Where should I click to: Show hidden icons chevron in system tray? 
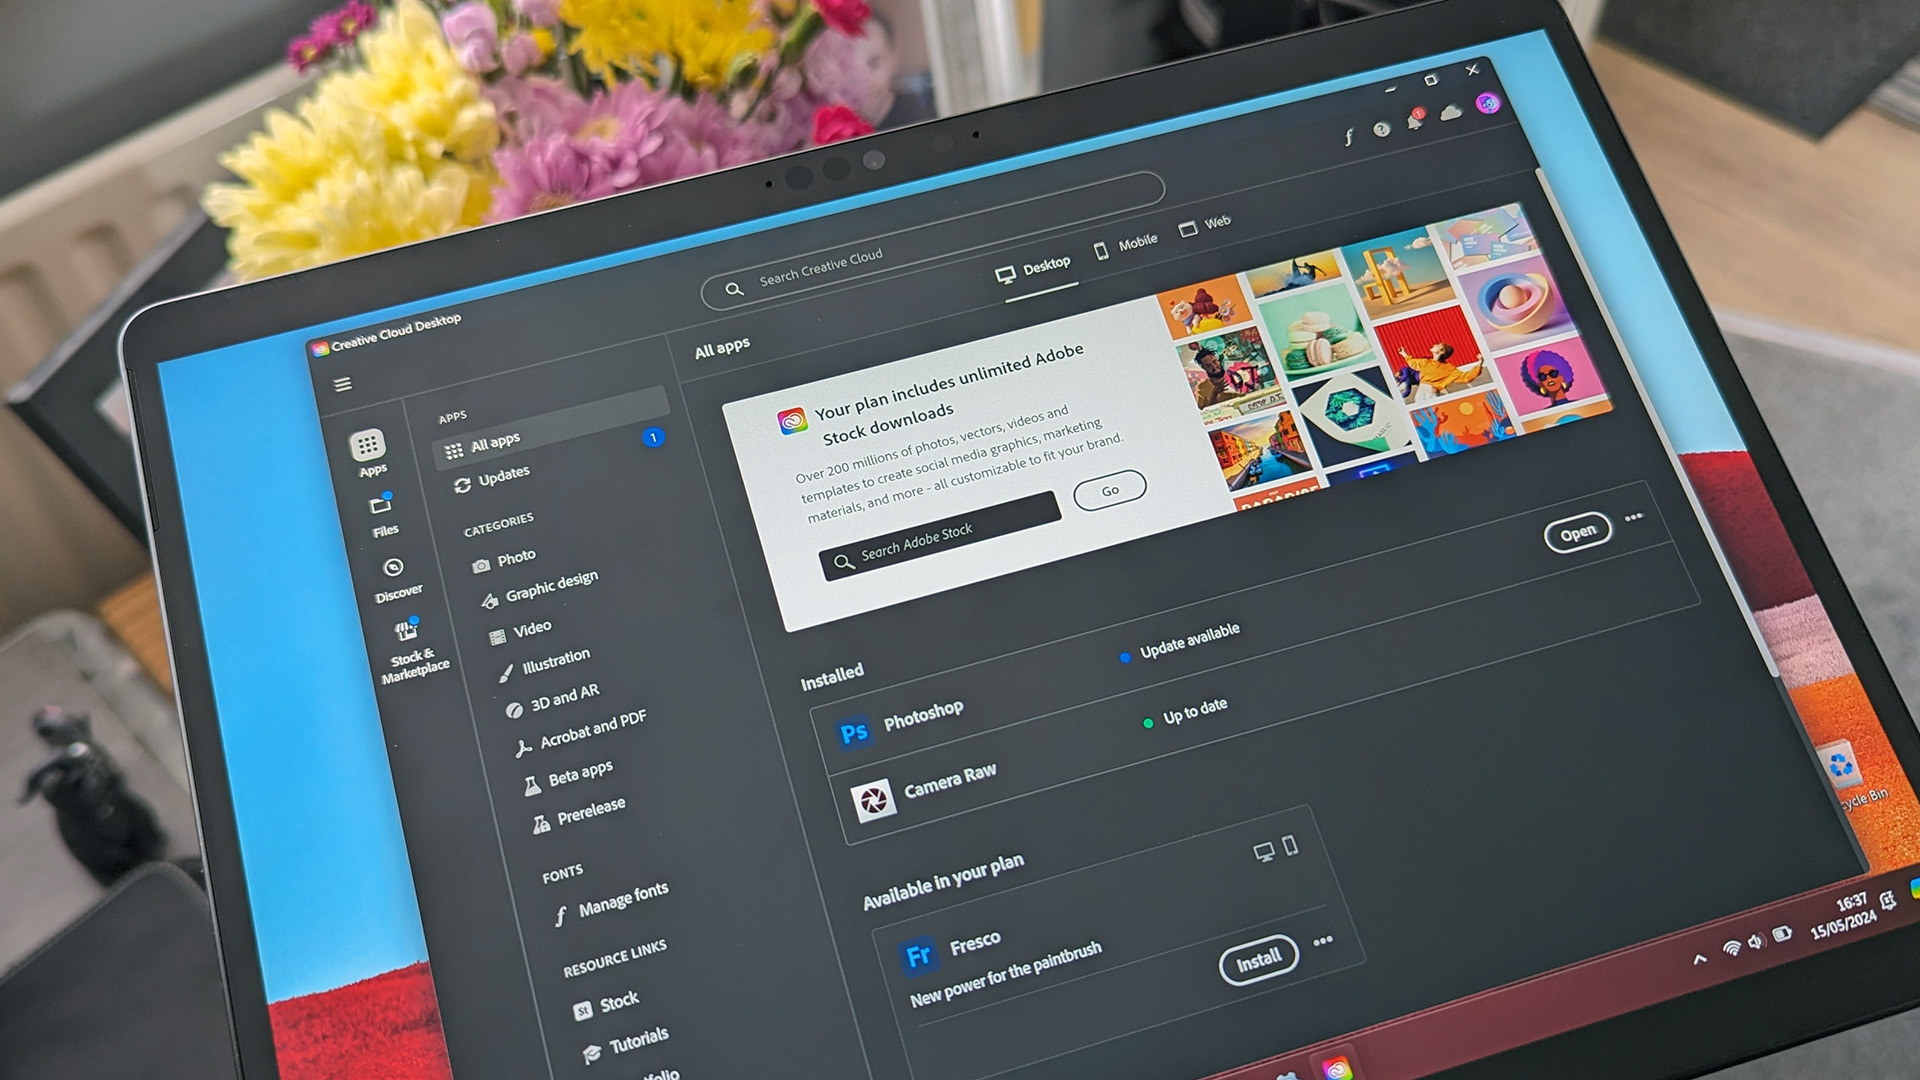coord(1700,960)
